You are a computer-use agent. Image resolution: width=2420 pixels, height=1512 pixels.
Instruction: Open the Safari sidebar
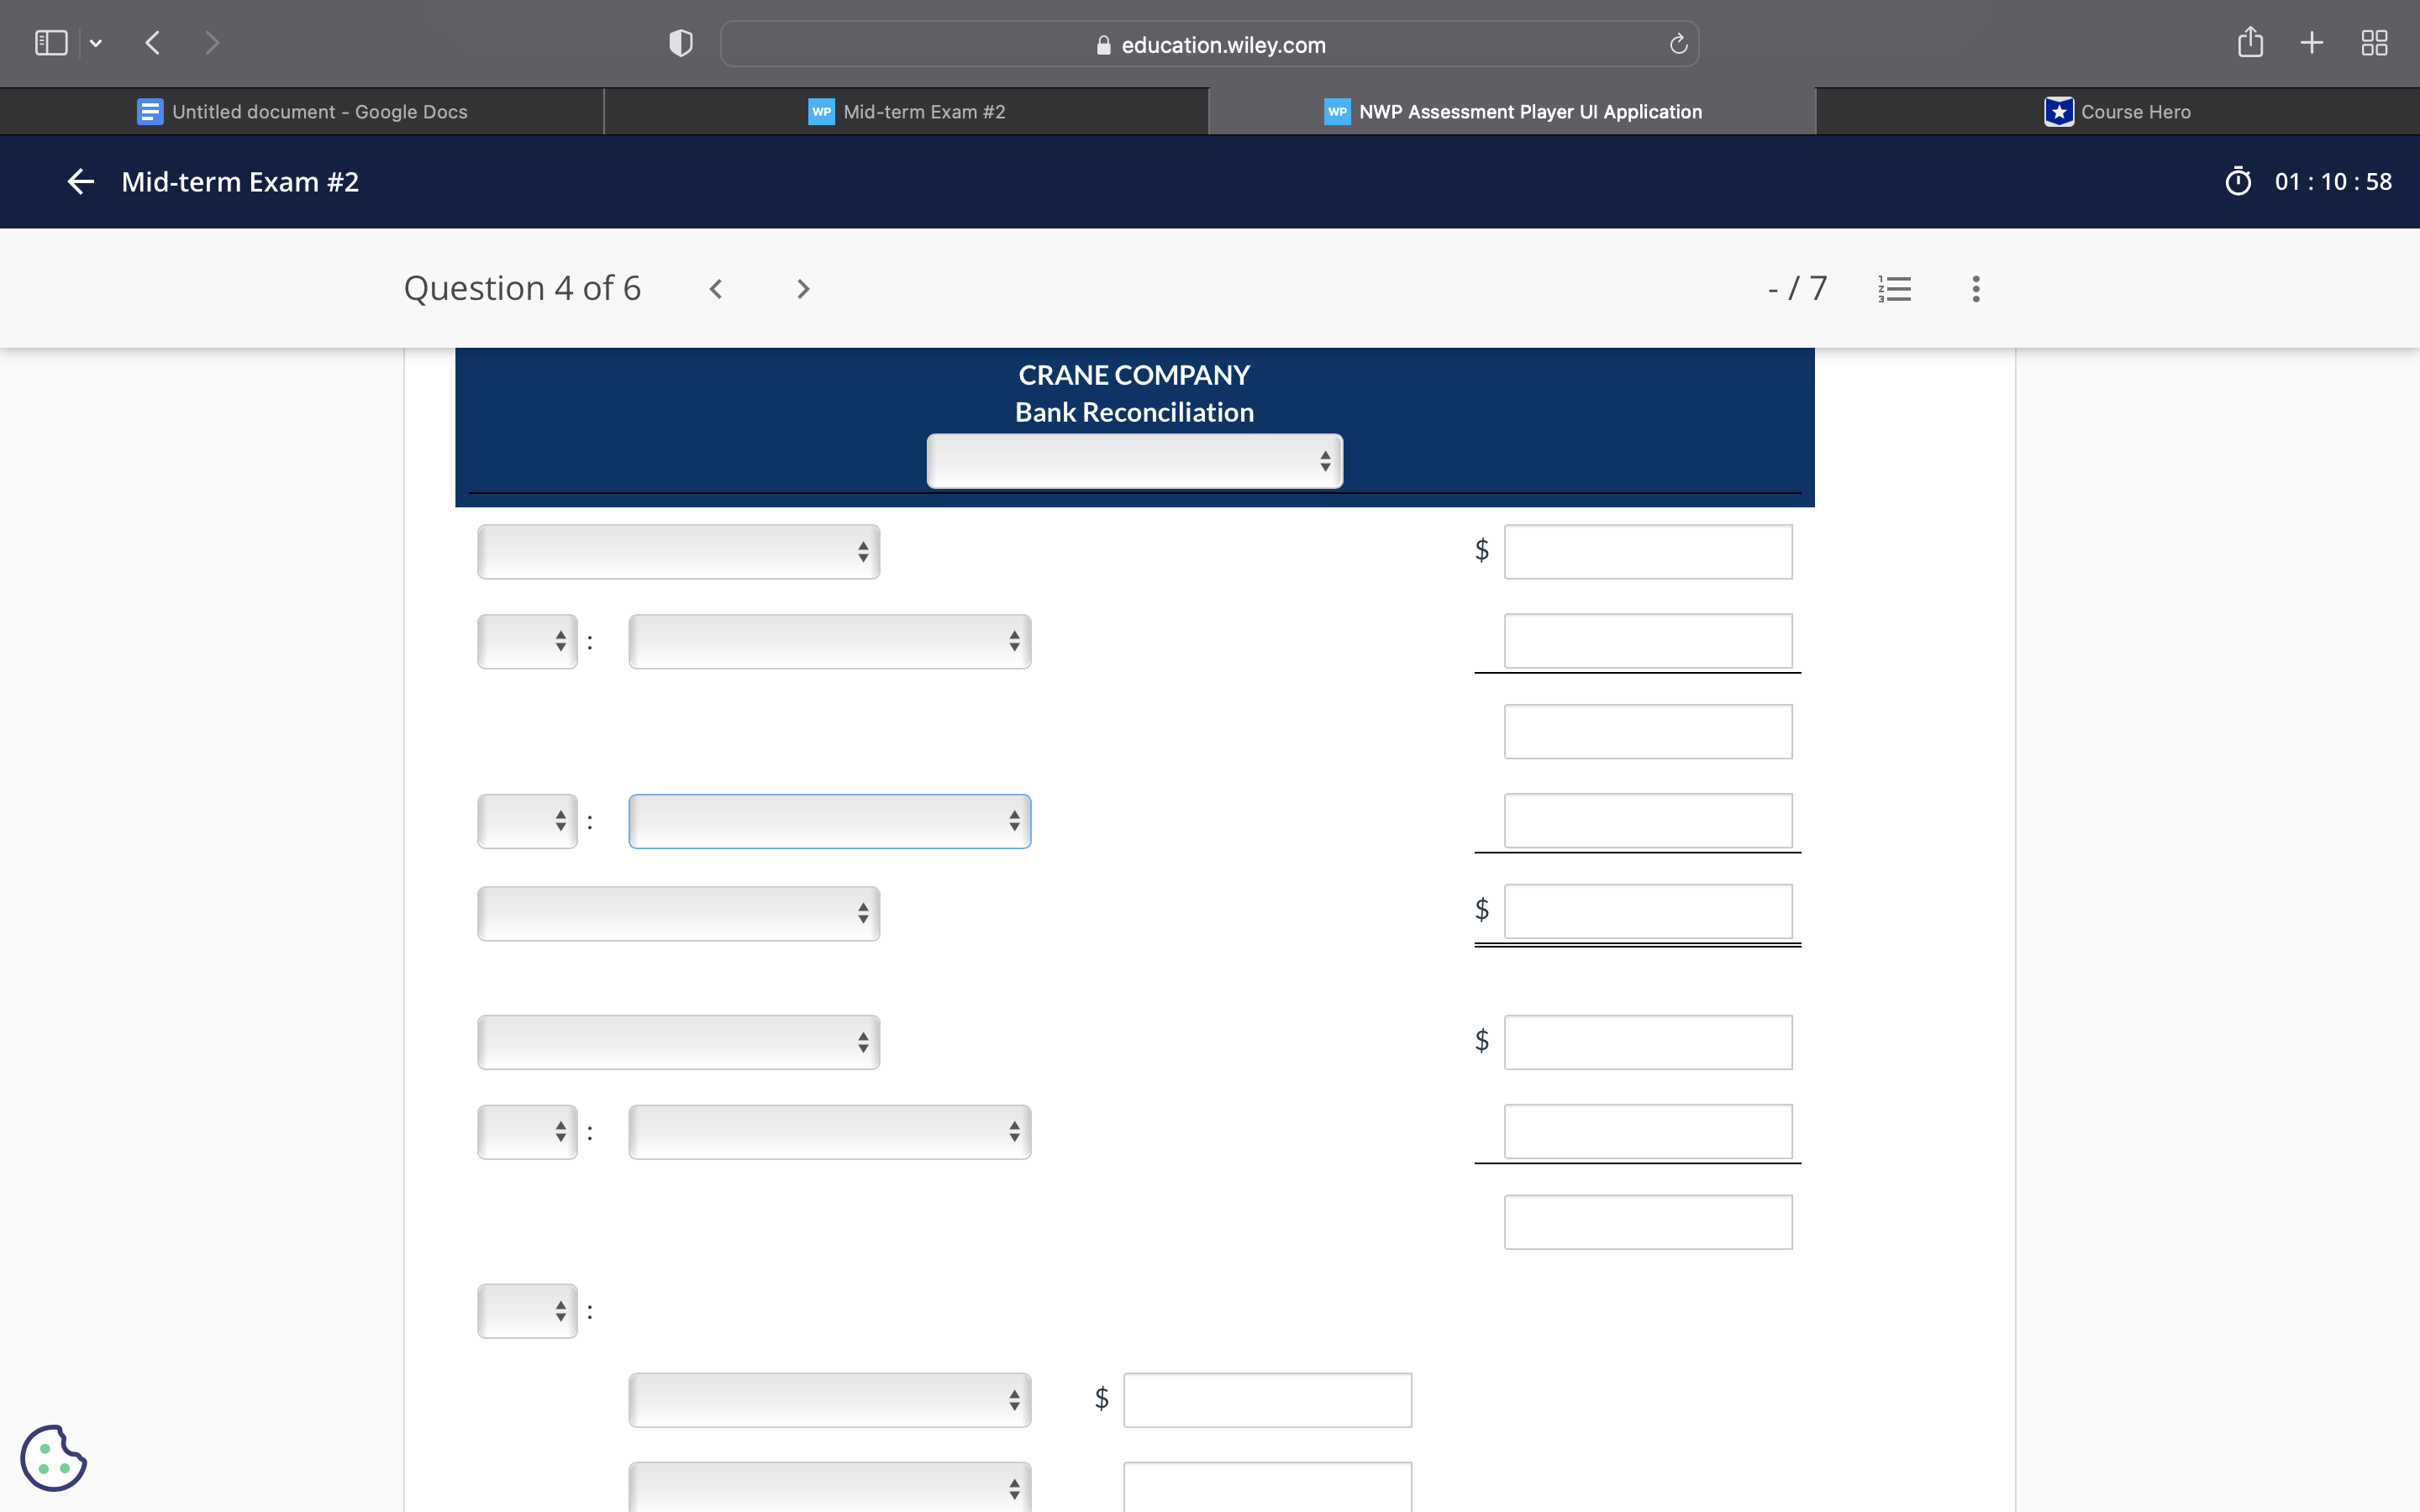pyautogui.click(x=50, y=42)
